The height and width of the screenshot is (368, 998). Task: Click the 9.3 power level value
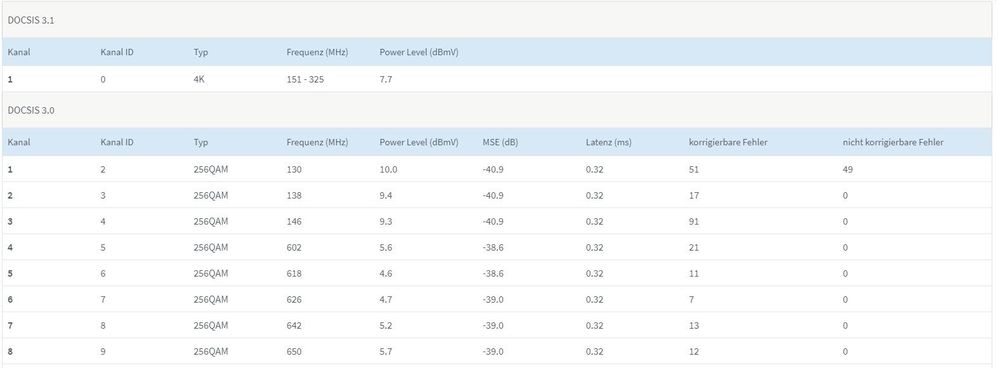386,222
